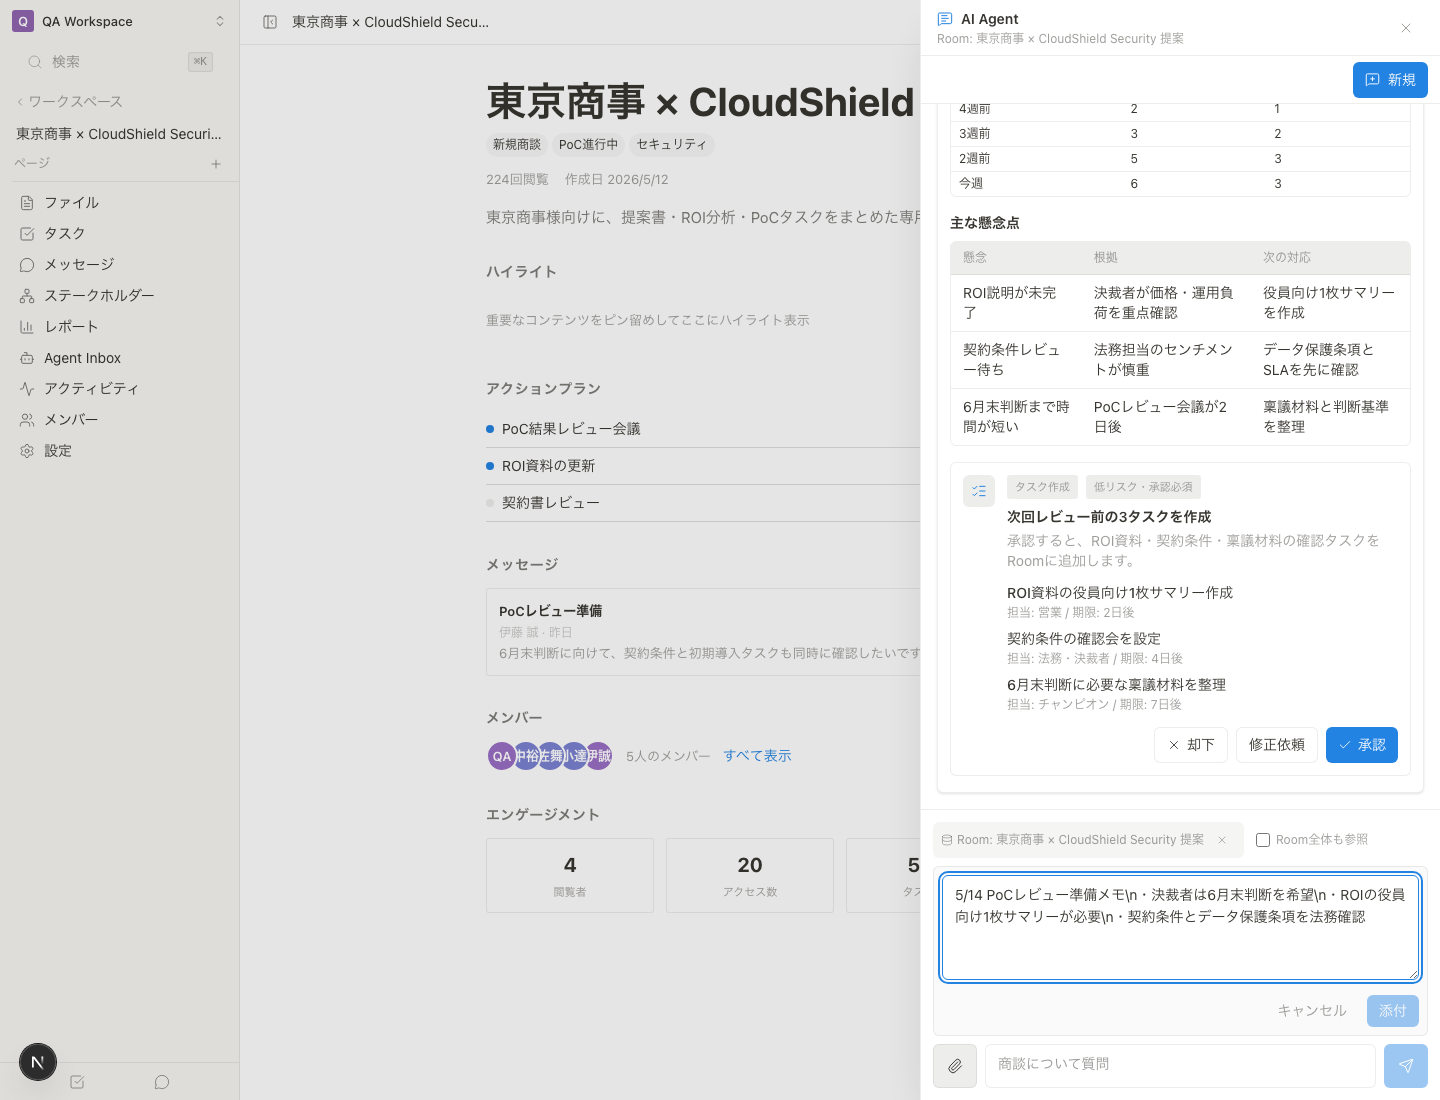Open the 設定 gear icon
Image resolution: width=1440 pixels, height=1100 pixels.
(27, 451)
